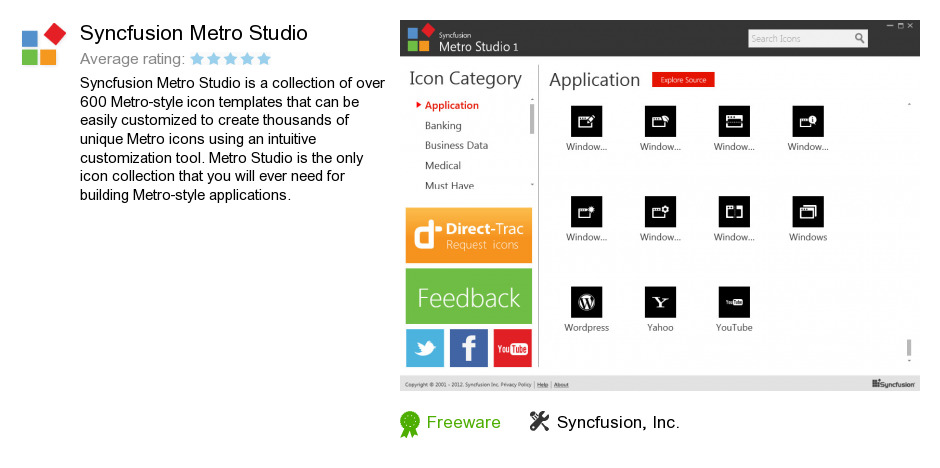Maximize the Metro Studio window
Viewport: 940px width, 468px height.
[900, 26]
